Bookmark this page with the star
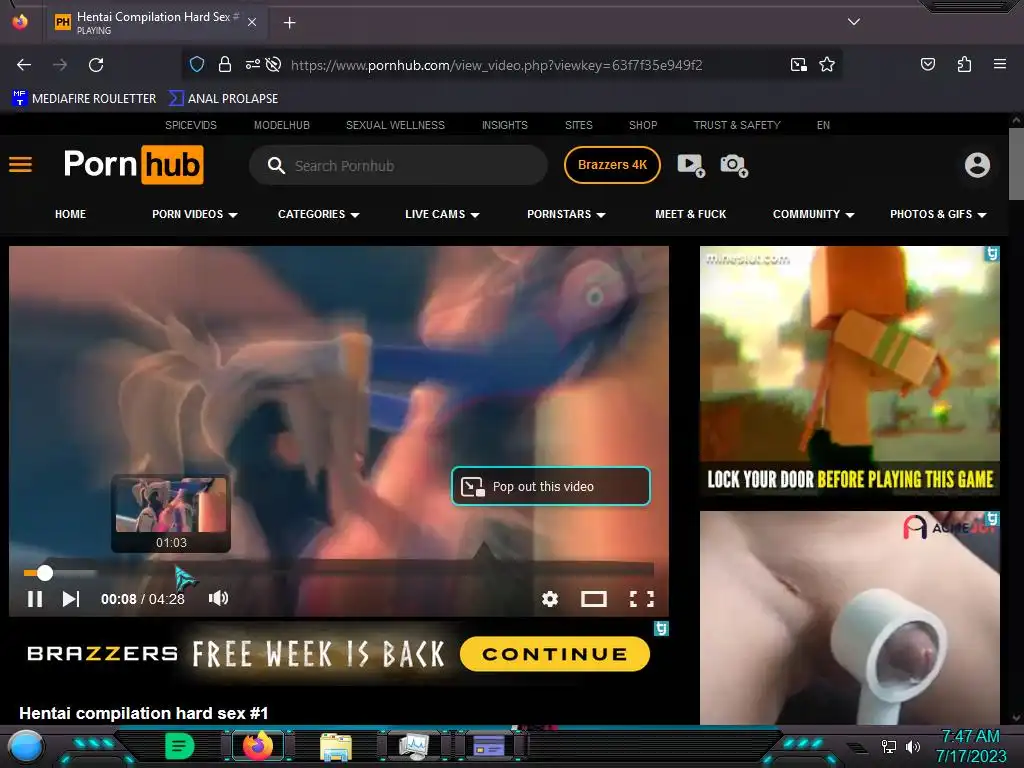The width and height of the screenshot is (1024, 768). (x=827, y=64)
